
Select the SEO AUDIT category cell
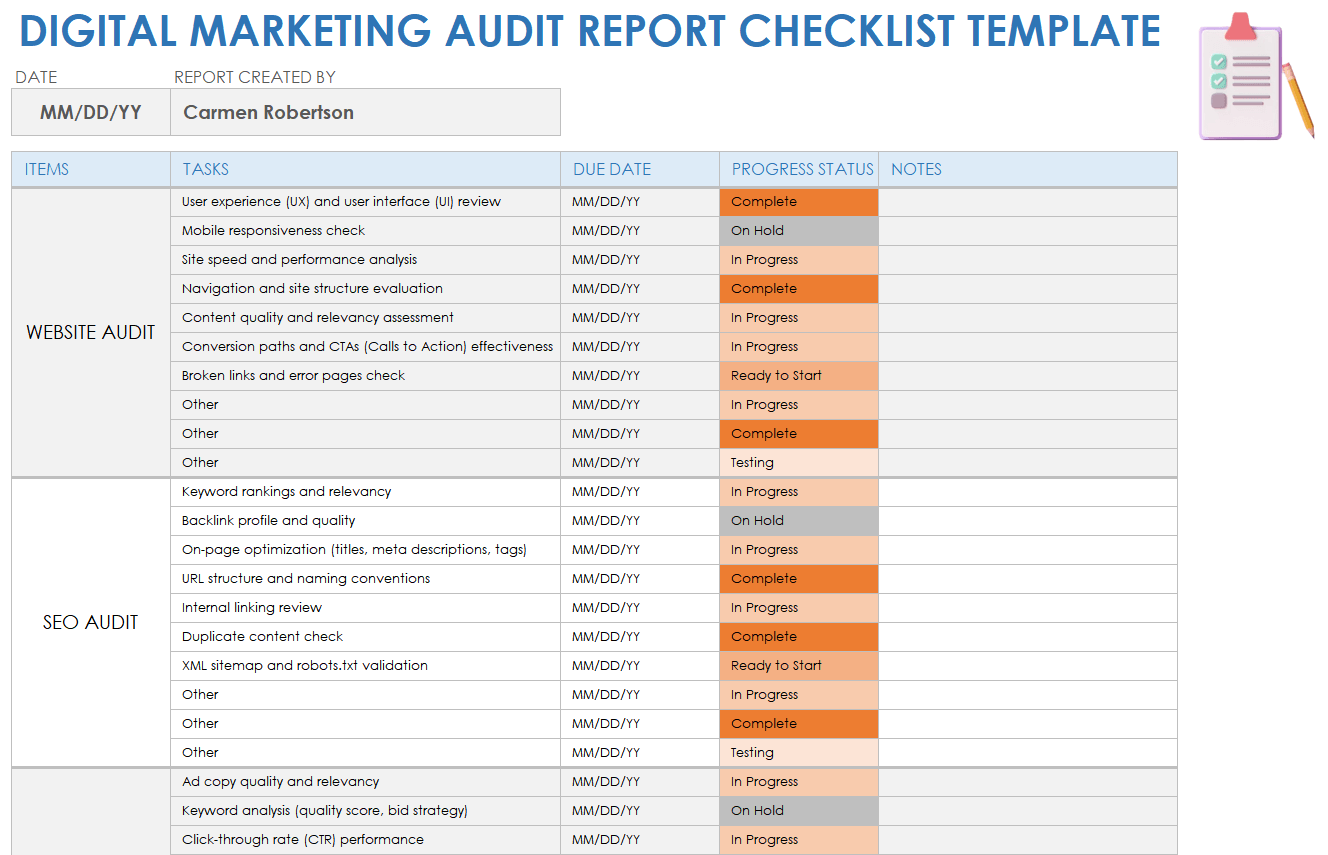point(91,622)
